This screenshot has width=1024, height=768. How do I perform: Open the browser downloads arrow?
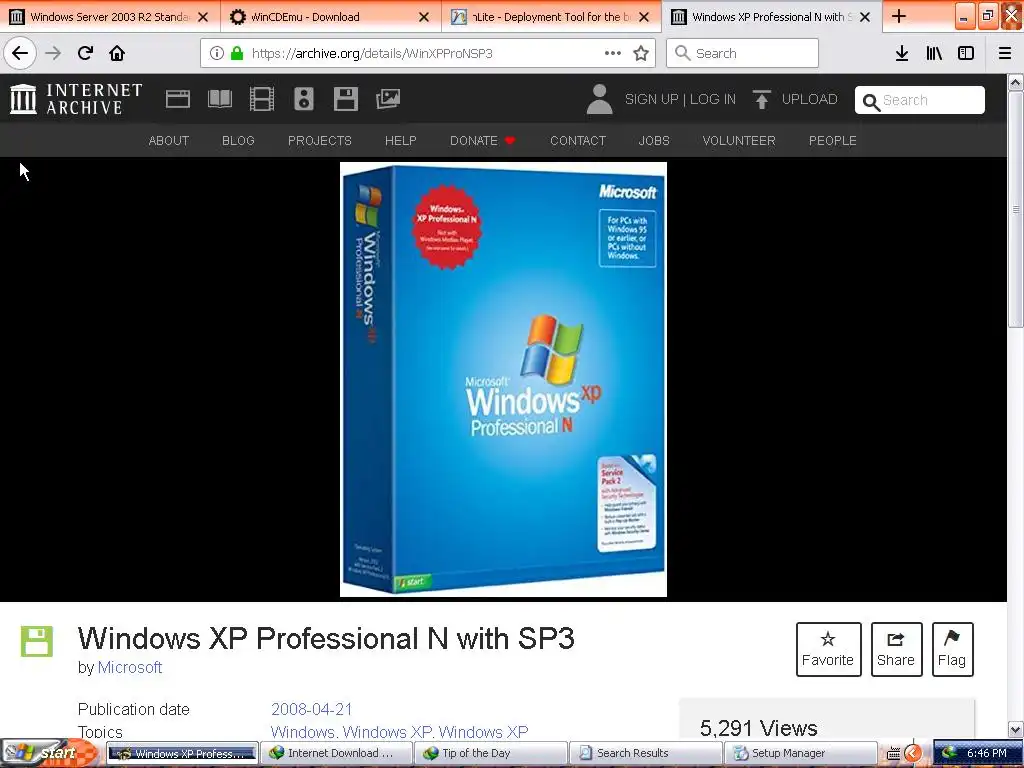902,53
